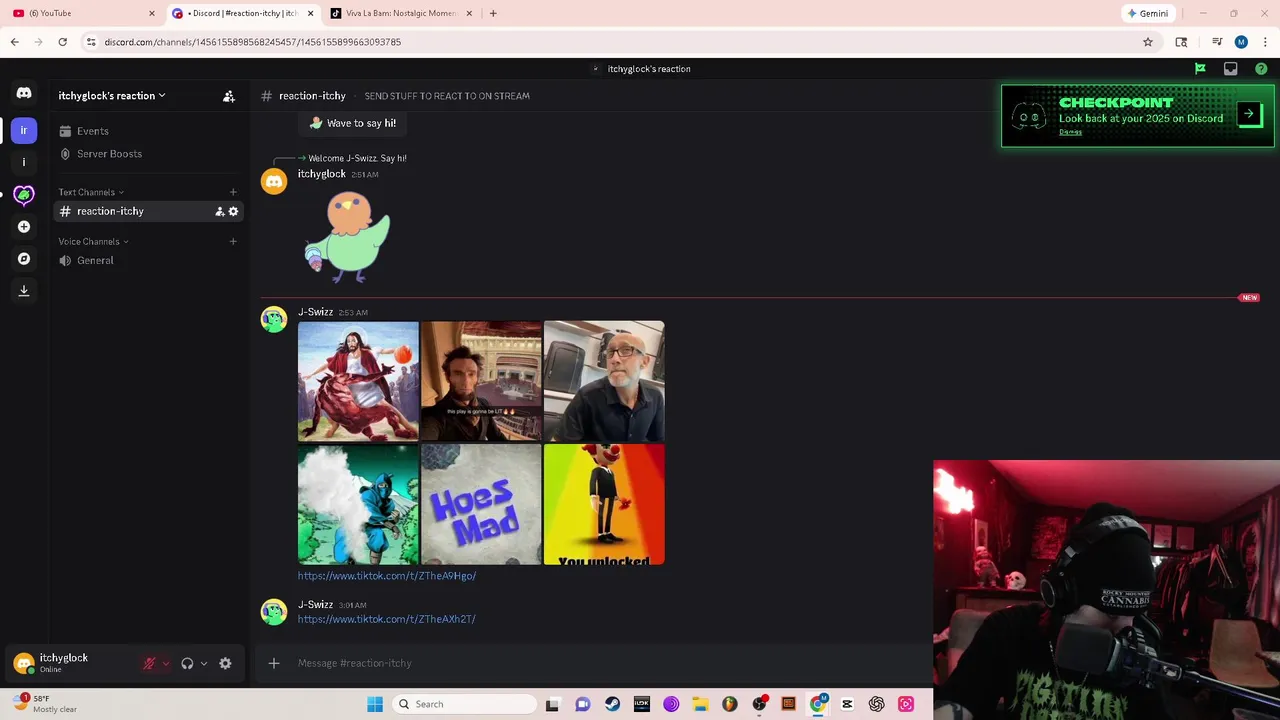Open Server Boosts in sidebar
This screenshot has height=720, width=1280.
tap(146, 154)
